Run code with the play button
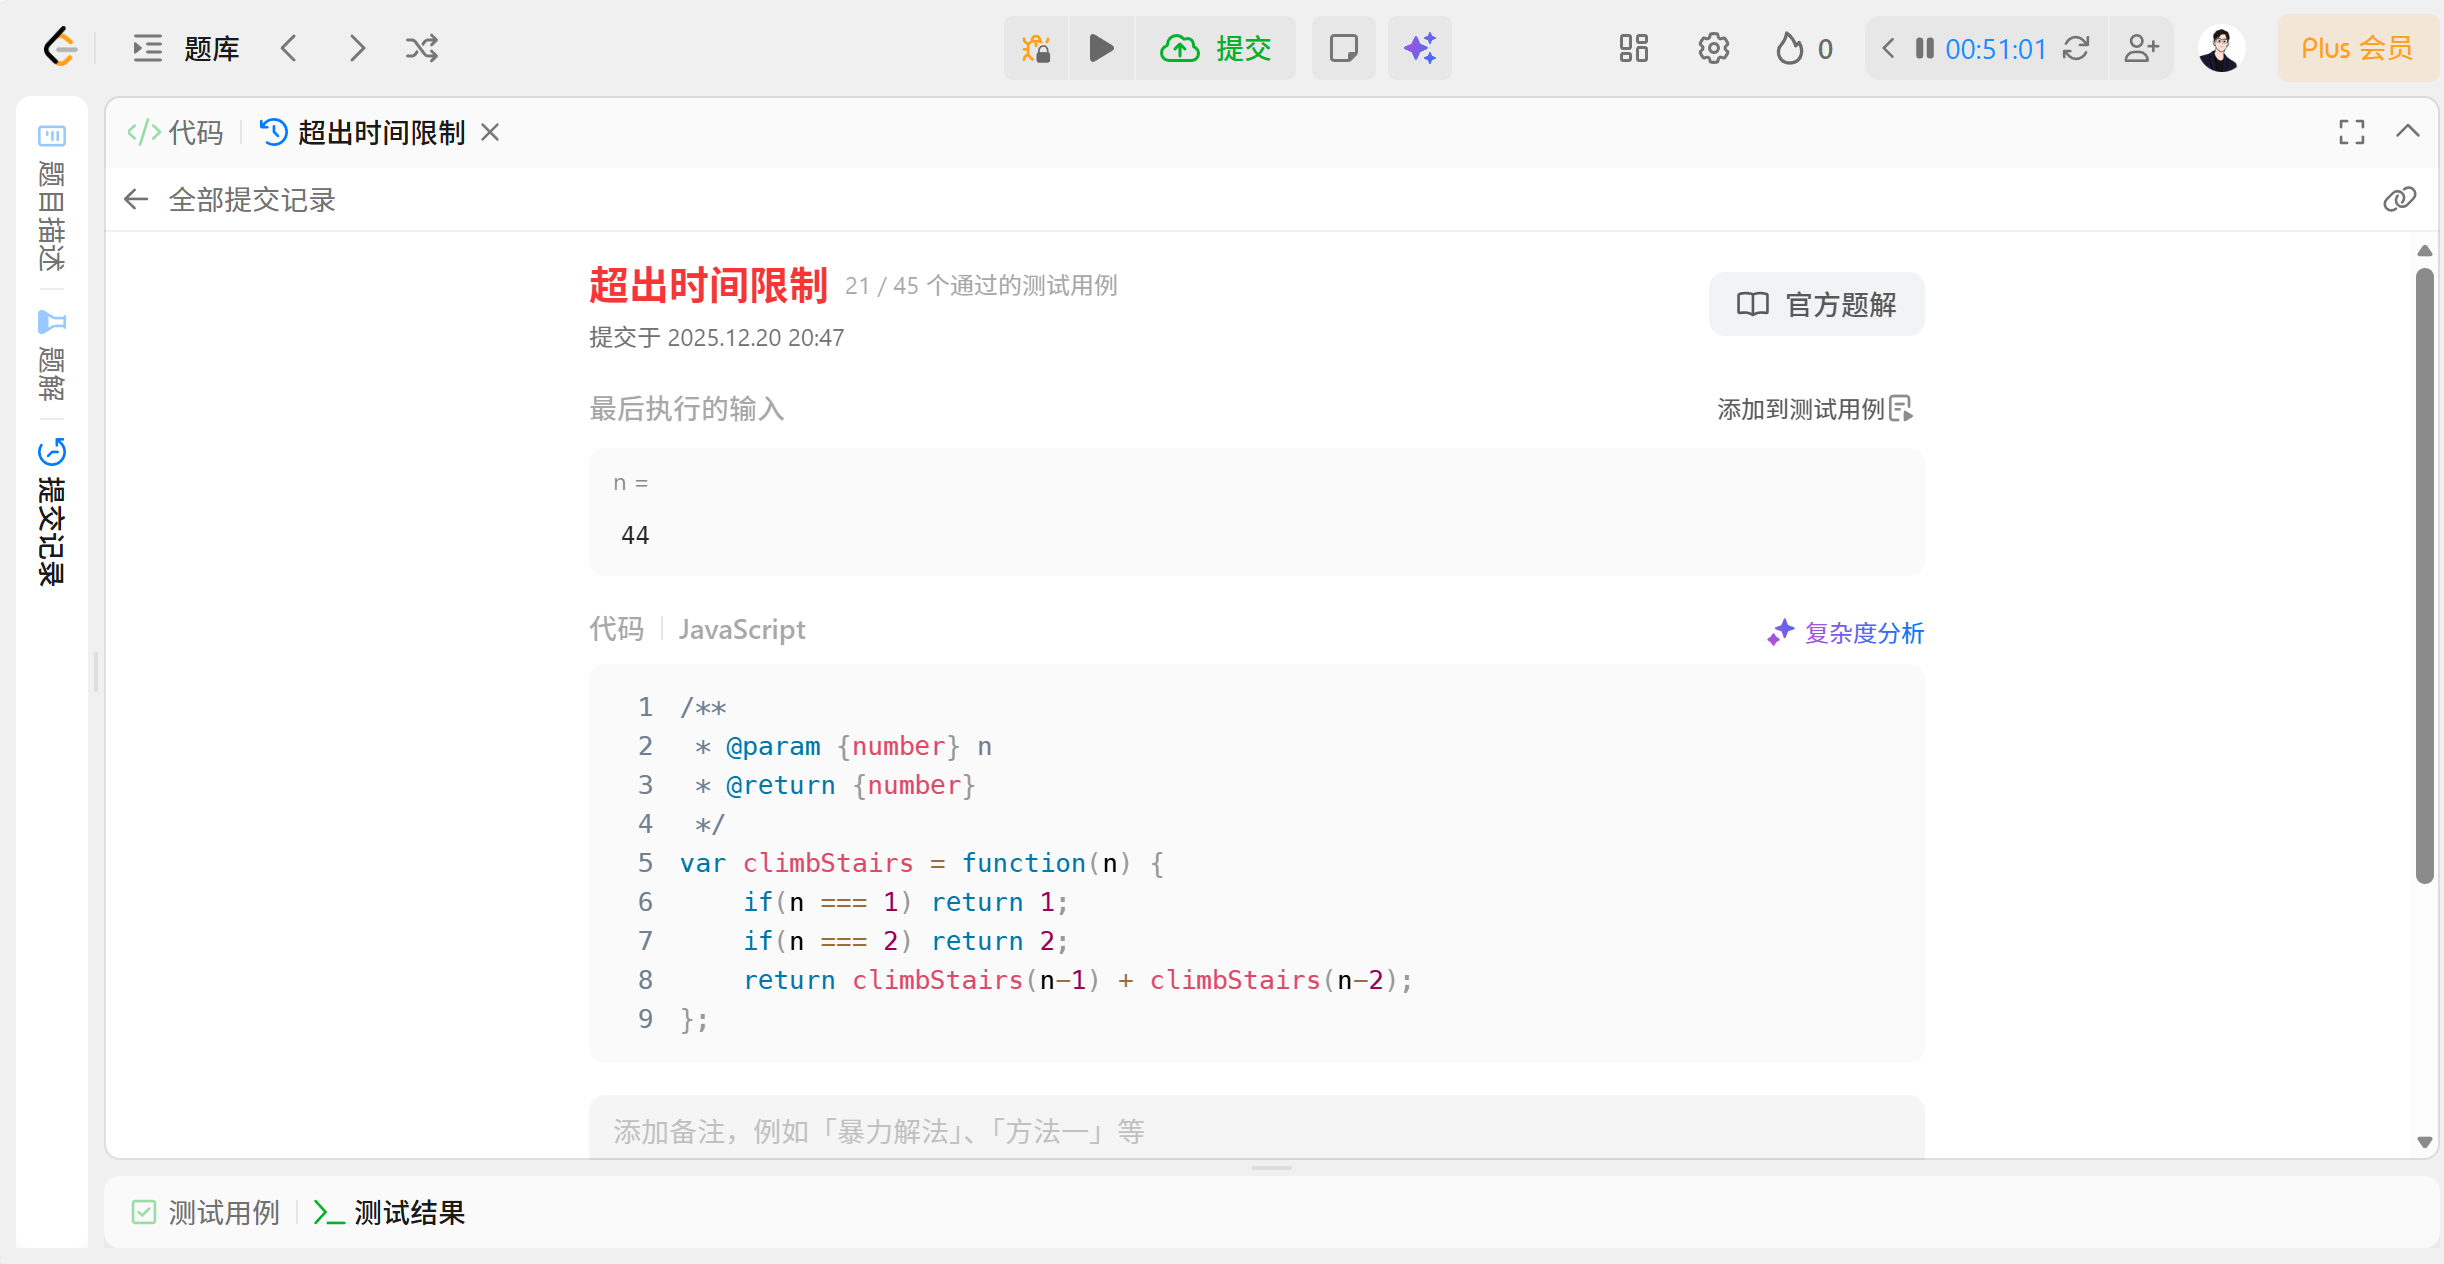 [x=1101, y=48]
